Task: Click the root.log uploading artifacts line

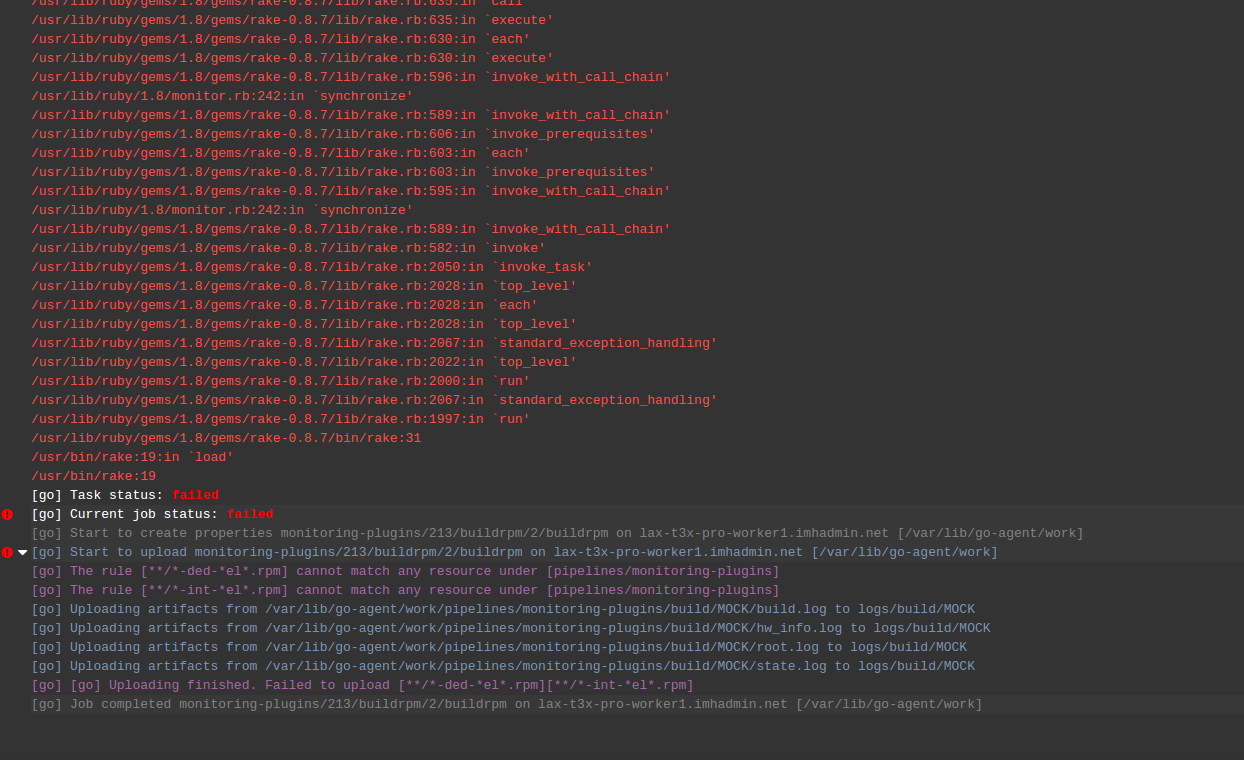Action: click(499, 647)
